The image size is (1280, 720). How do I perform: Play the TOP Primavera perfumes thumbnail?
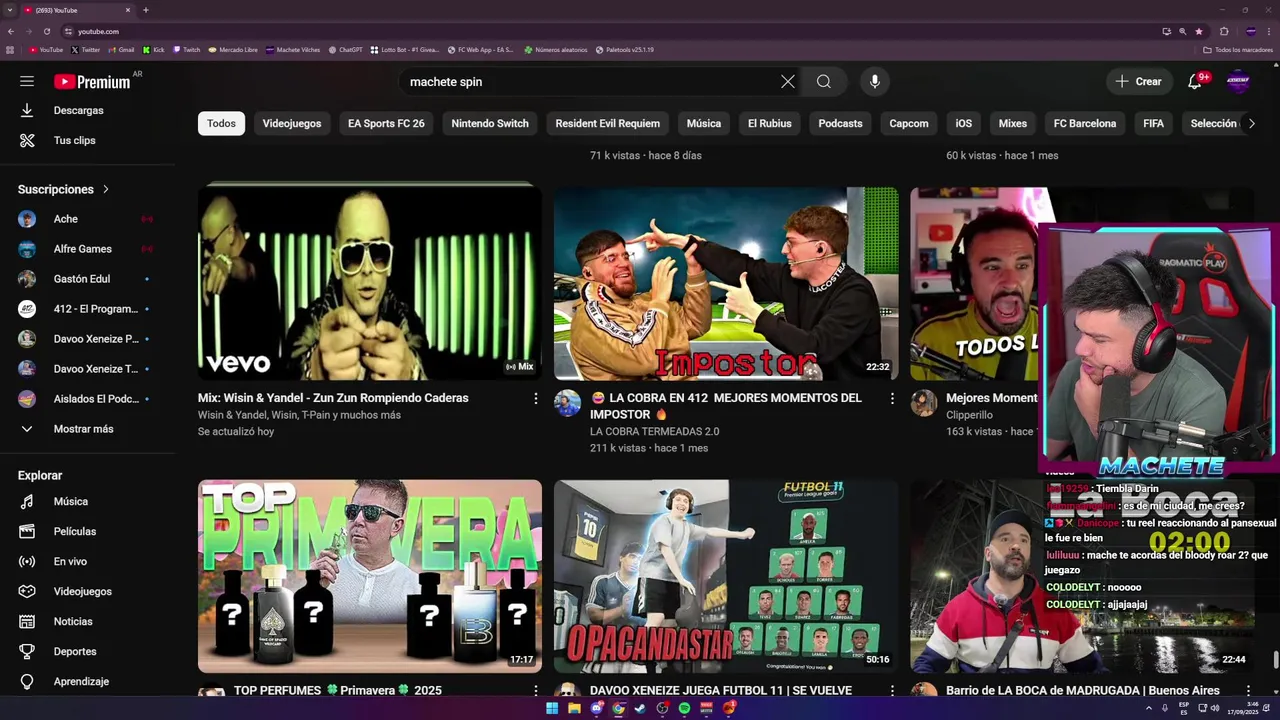point(370,576)
